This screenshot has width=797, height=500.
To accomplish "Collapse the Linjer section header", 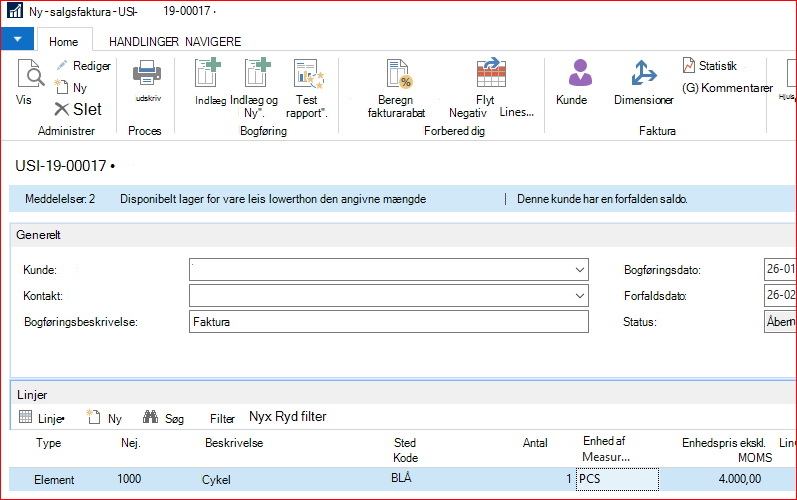I will (x=403, y=395).
